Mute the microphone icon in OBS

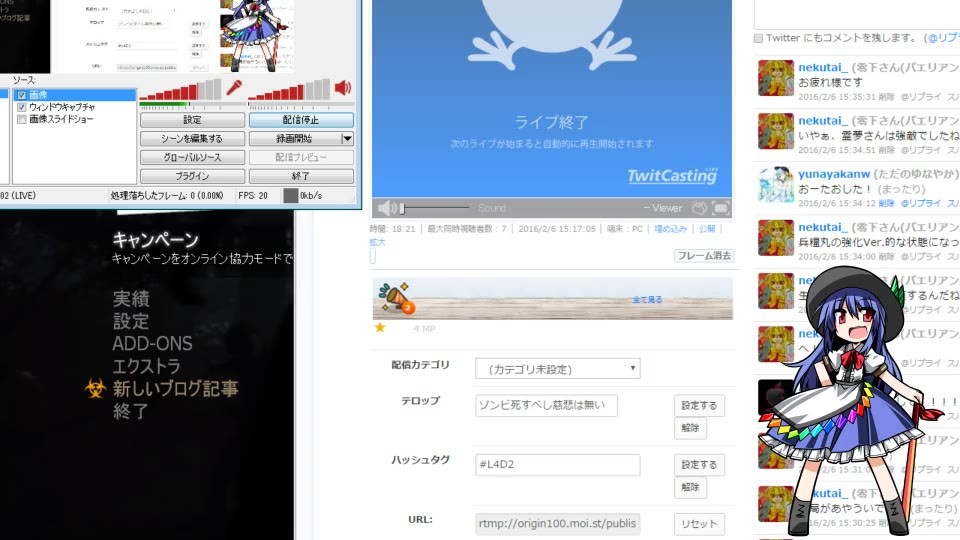234,89
